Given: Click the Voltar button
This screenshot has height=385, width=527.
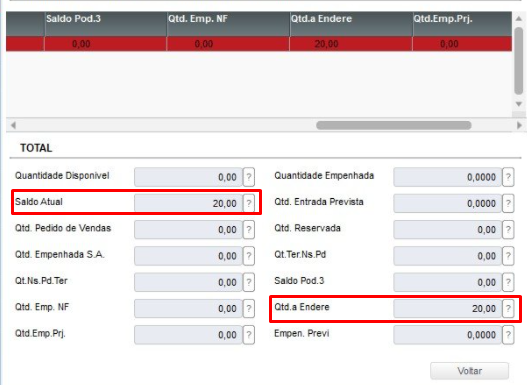Looking at the screenshot, I should point(469,371).
